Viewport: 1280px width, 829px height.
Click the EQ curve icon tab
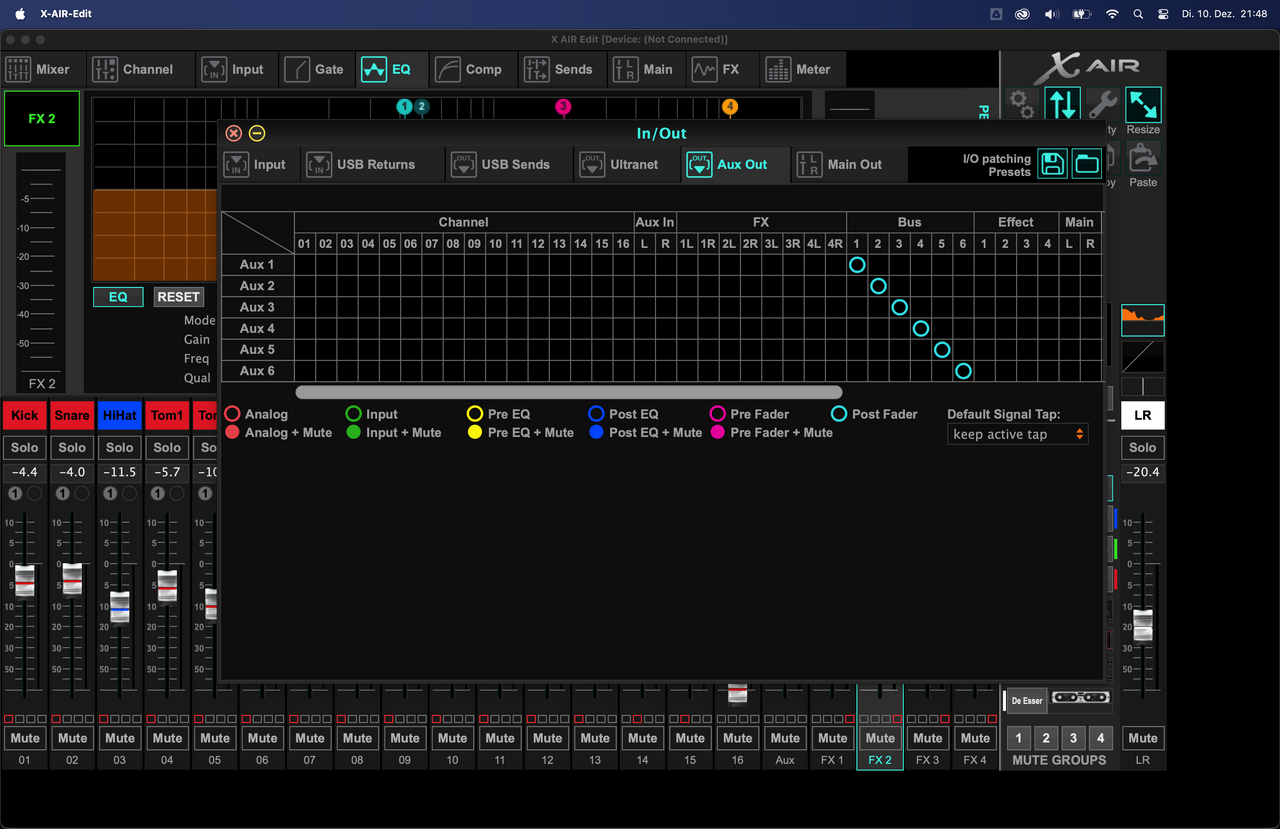tap(374, 69)
